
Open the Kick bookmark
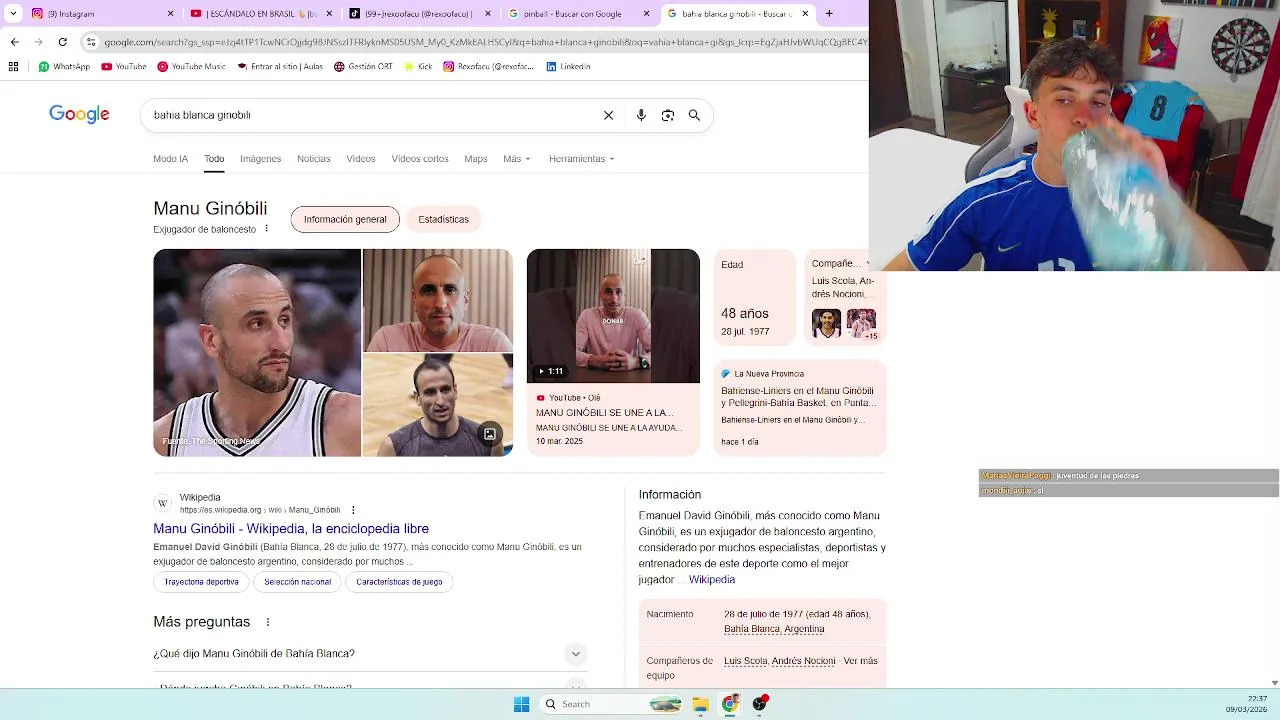(x=418, y=67)
